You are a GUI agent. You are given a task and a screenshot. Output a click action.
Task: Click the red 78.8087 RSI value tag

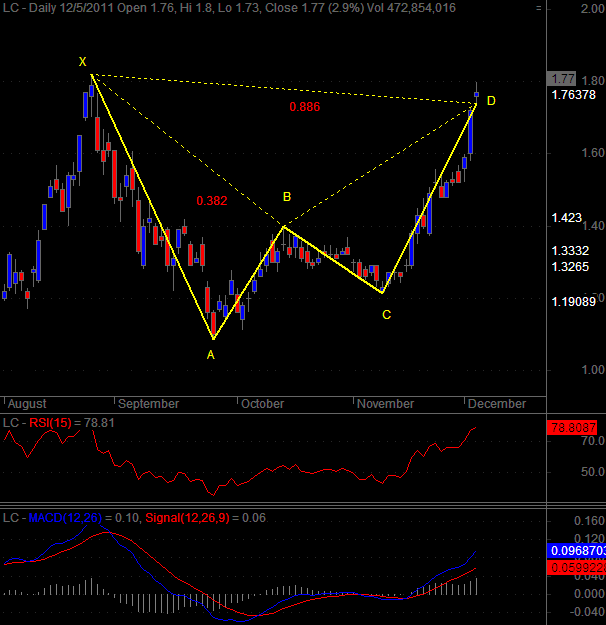(x=572, y=428)
